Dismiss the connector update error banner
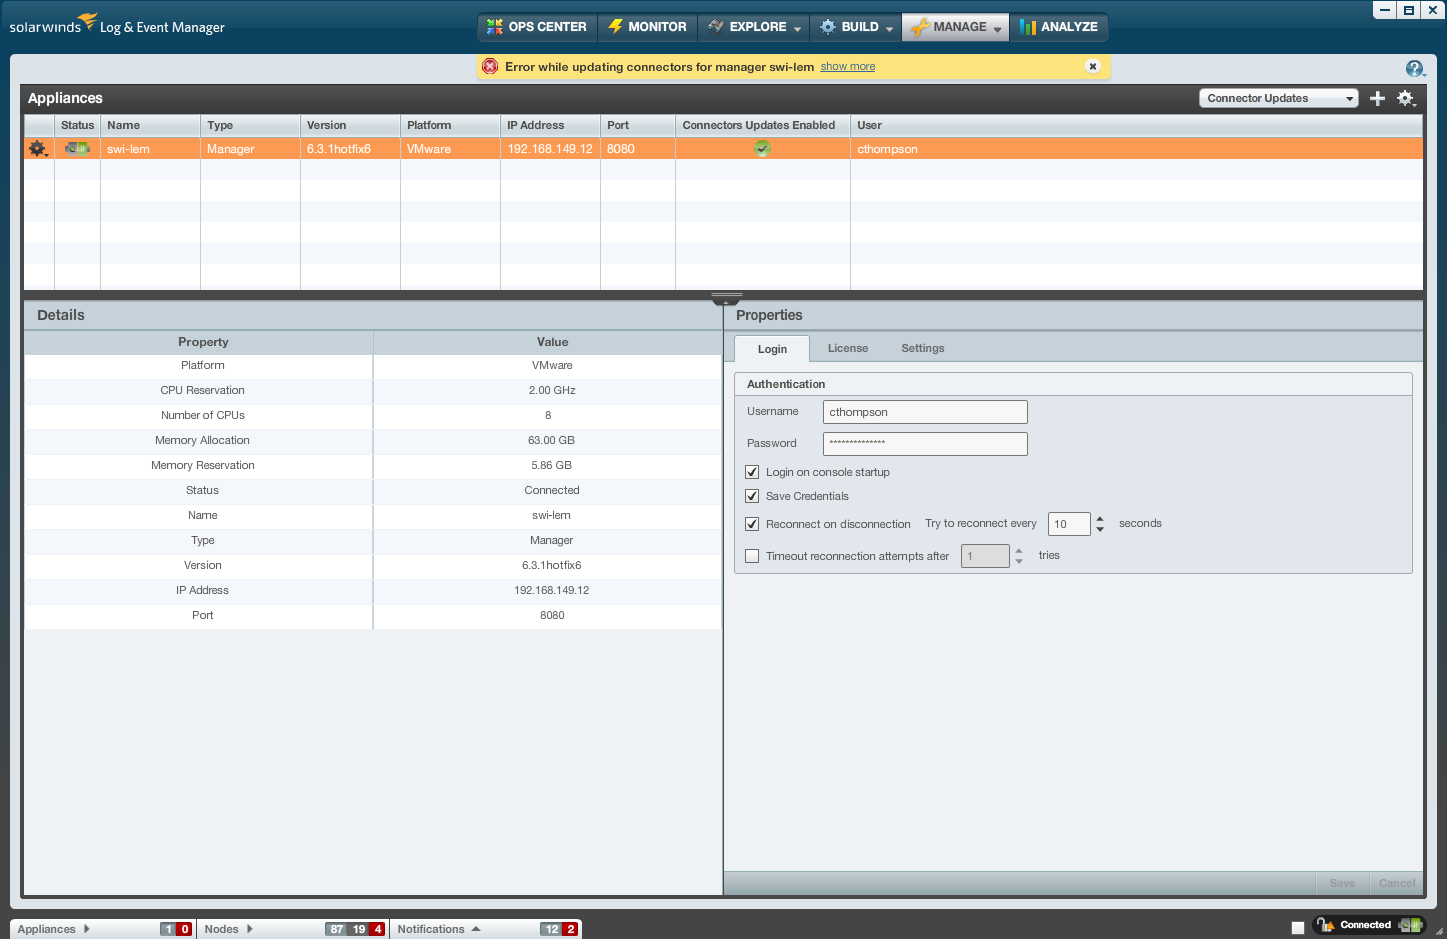 (1093, 66)
